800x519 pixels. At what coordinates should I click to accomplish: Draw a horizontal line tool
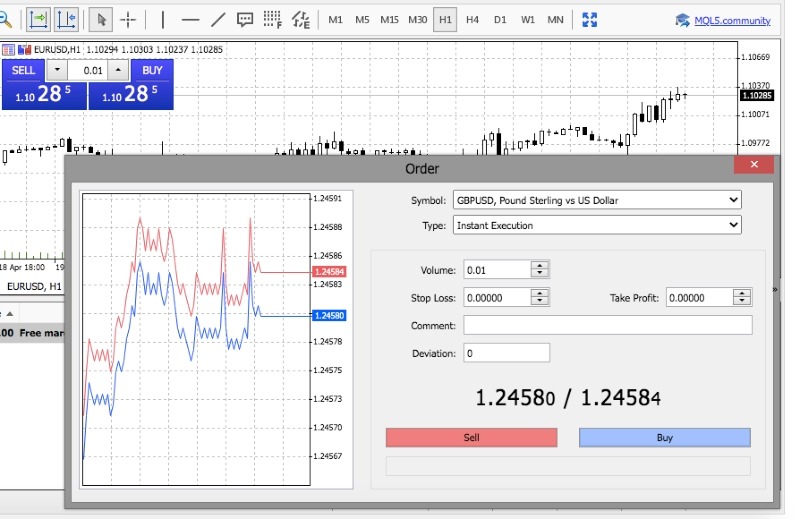[190, 20]
